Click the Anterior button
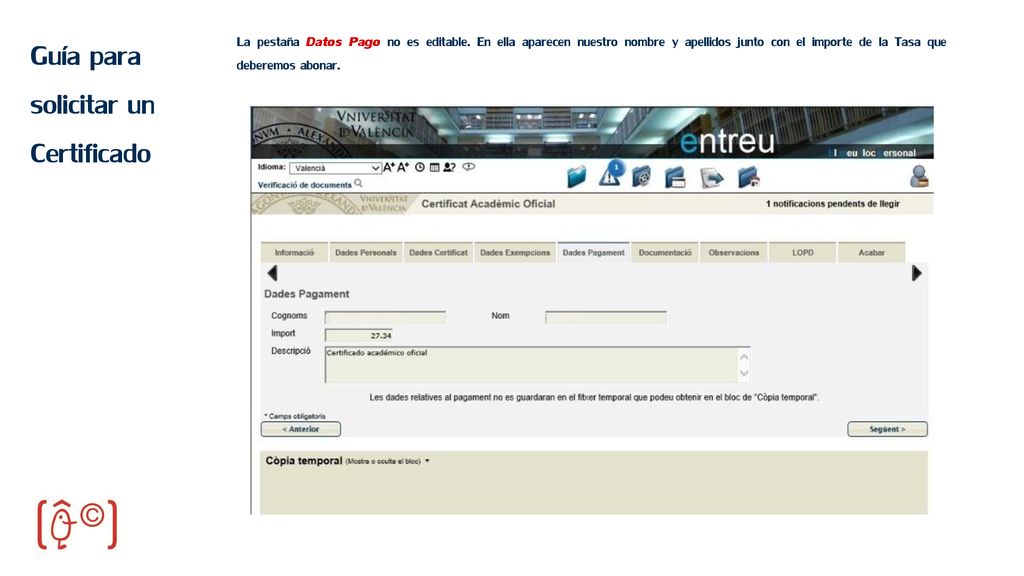This screenshot has width=1024, height=576. click(x=300, y=429)
